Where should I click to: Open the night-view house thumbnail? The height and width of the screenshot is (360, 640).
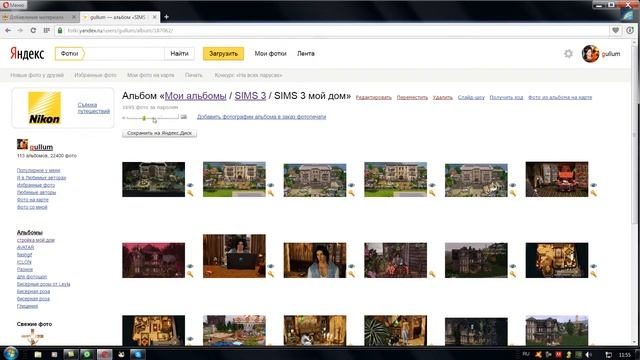point(153,179)
